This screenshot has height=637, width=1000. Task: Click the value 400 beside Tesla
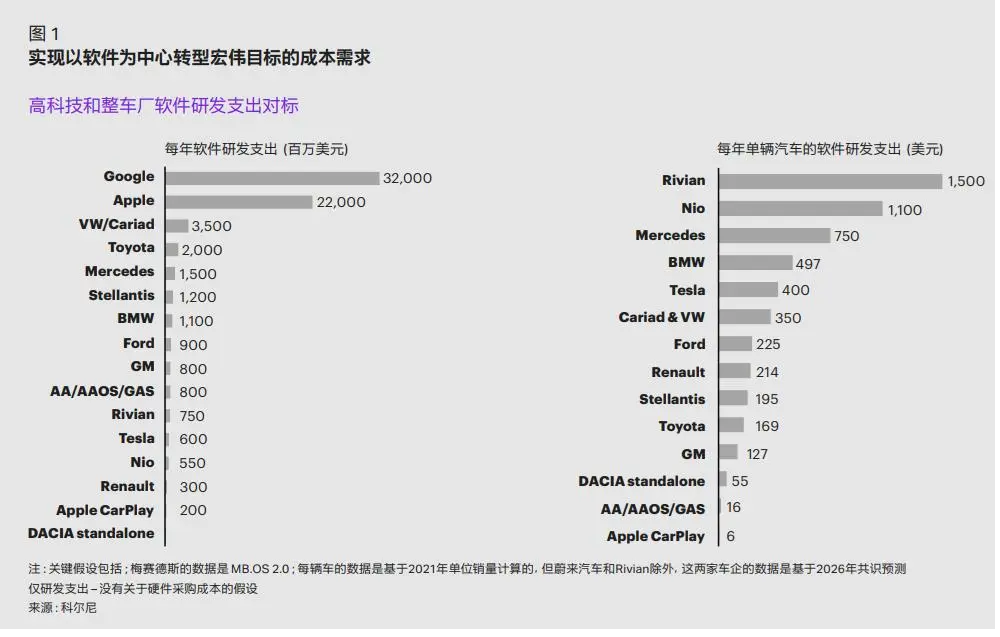click(x=796, y=291)
